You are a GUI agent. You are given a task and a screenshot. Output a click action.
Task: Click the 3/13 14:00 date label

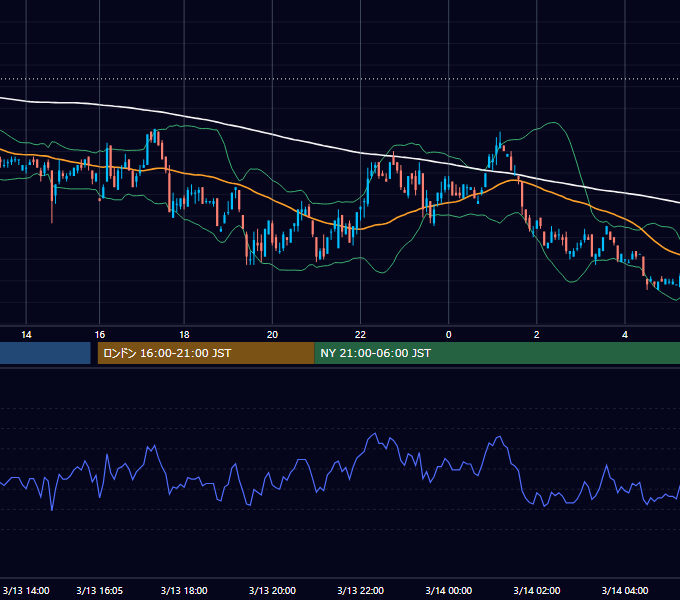click(x=26, y=590)
